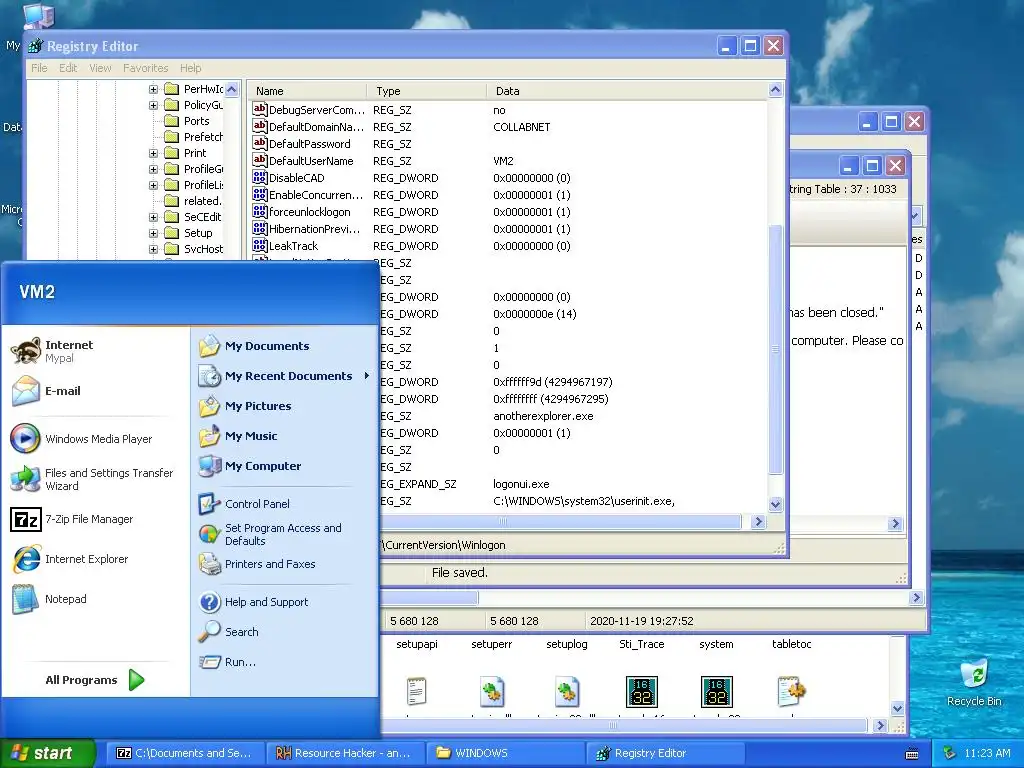This screenshot has width=1024, height=768.
Task: Click the tray icon next to clock
Action: 950,753
